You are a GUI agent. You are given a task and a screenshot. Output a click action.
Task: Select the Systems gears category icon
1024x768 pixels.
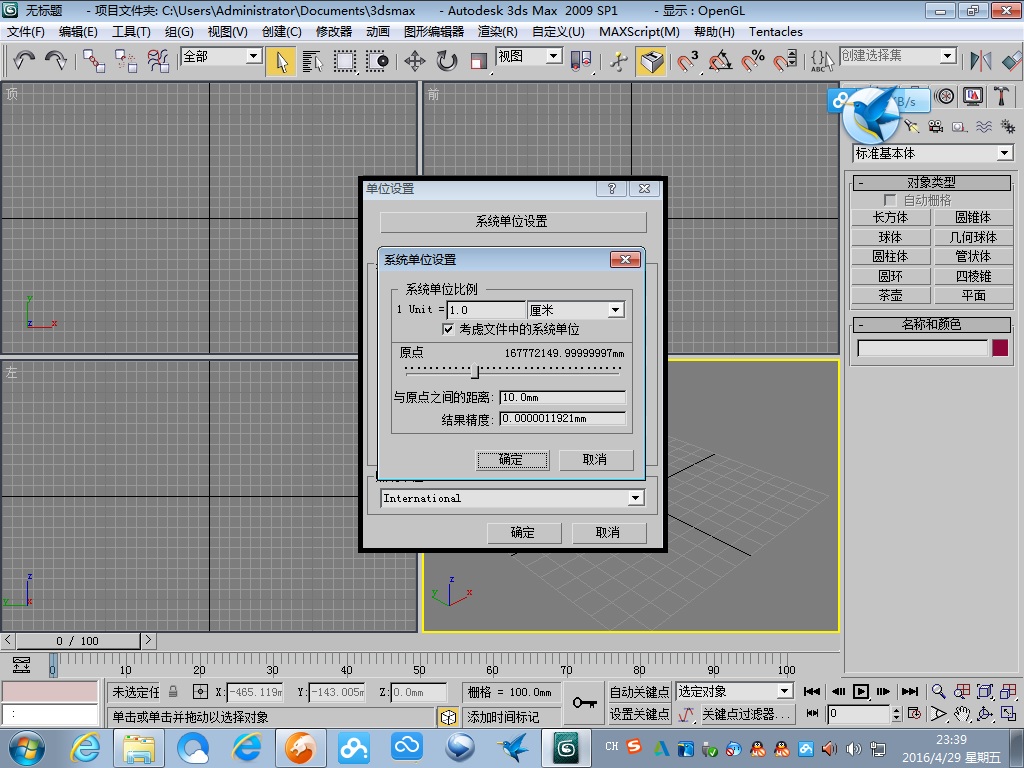(1008, 126)
